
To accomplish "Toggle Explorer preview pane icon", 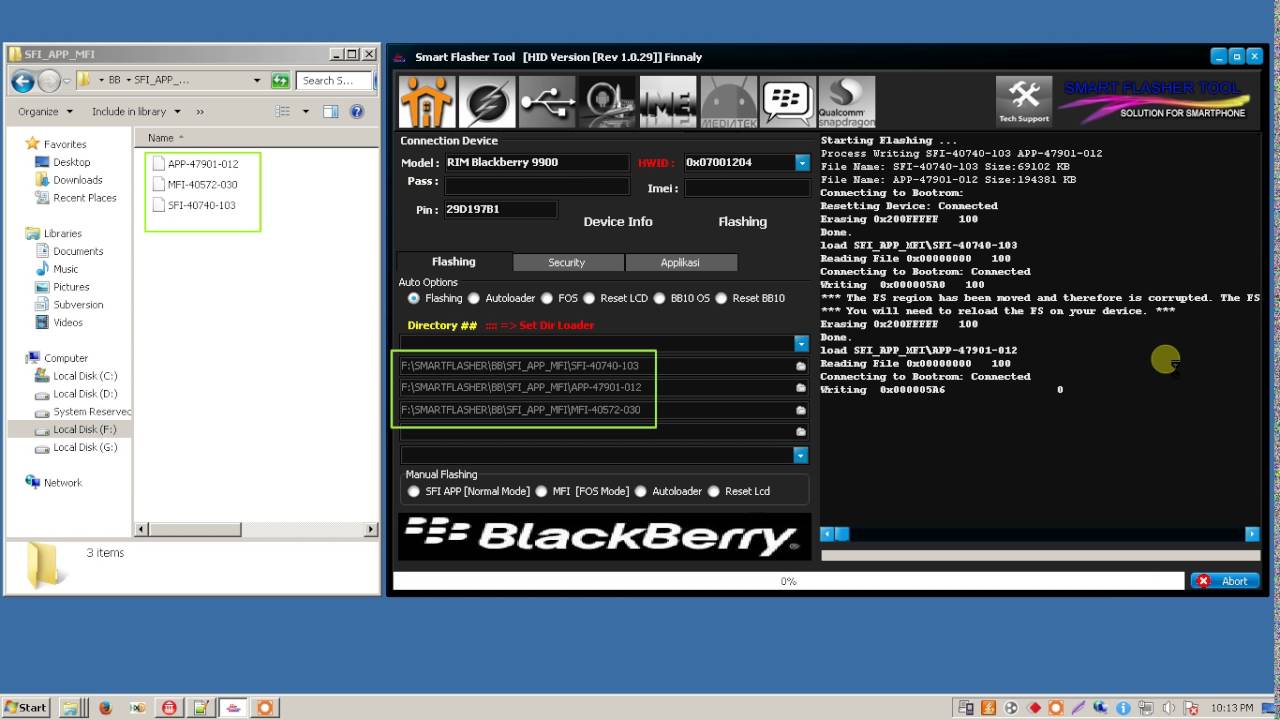I will 331,112.
